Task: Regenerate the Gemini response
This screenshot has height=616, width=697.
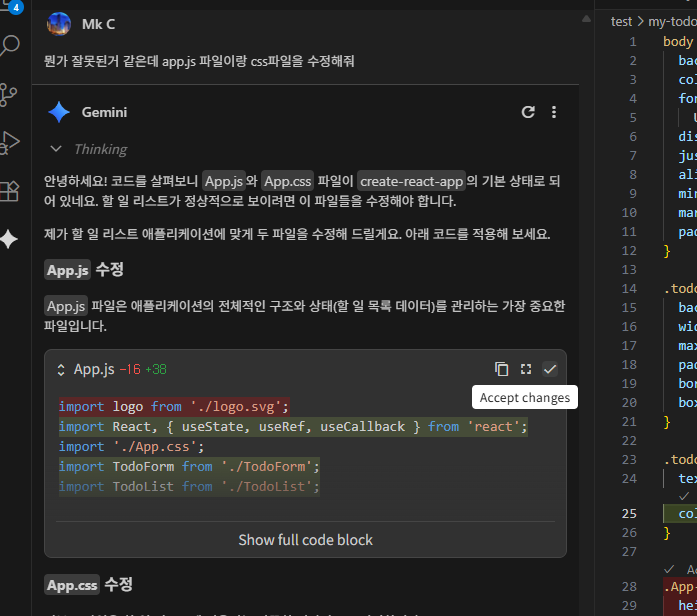Action: pyautogui.click(x=528, y=112)
